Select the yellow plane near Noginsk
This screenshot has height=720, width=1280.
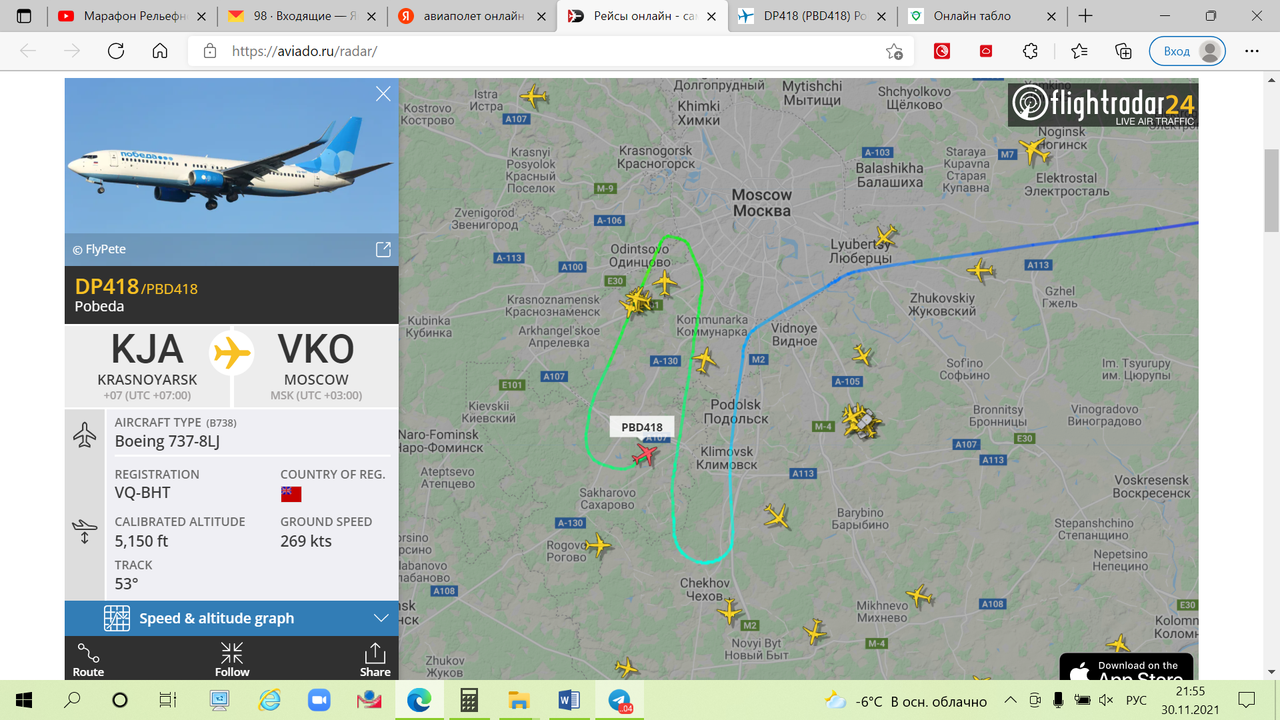pyautogui.click(x=1033, y=151)
